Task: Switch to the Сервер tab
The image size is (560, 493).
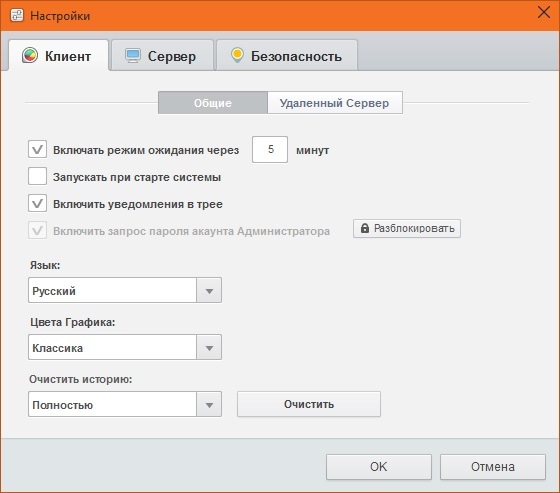Action: (162, 56)
